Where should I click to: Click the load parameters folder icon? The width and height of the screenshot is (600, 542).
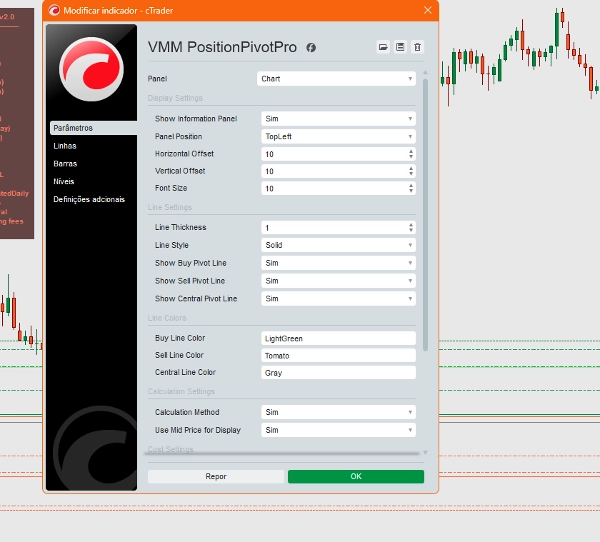pyautogui.click(x=383, y=47)
